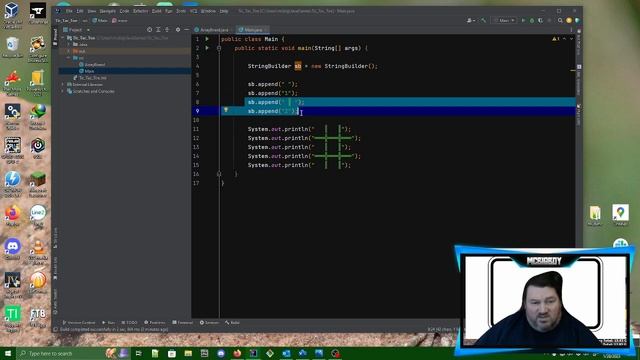Screen dimensions: 640x360
Task: Open the Refactor menu
Action: point(140,11)
